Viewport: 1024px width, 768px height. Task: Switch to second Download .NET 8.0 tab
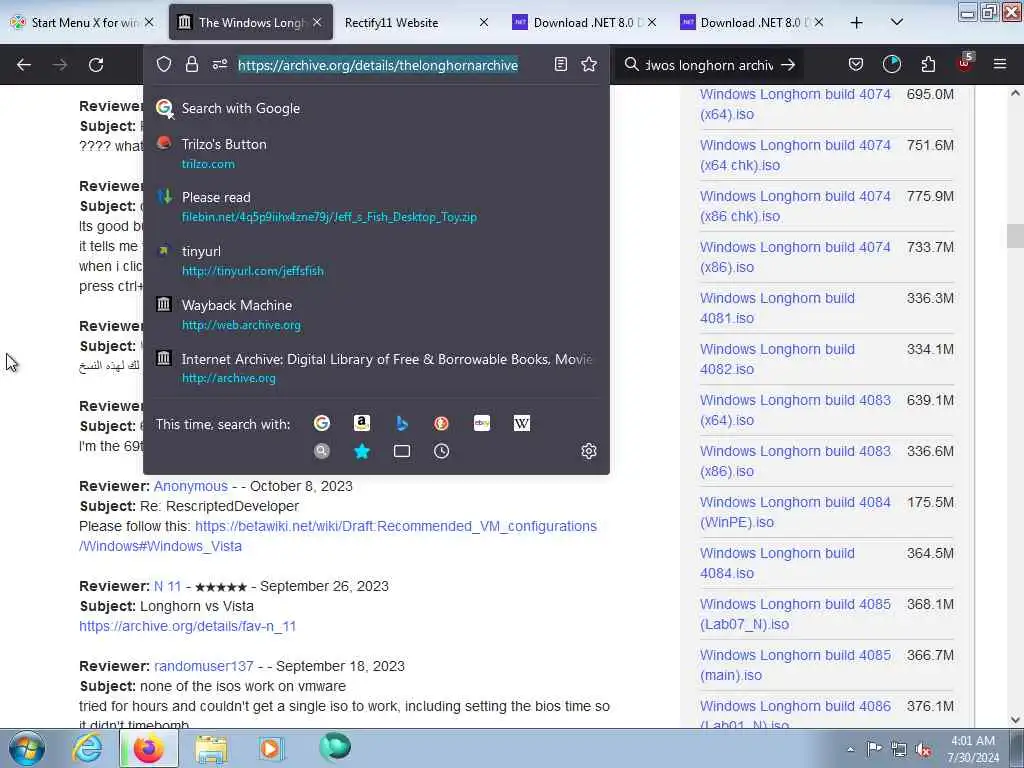pos(751,23)
